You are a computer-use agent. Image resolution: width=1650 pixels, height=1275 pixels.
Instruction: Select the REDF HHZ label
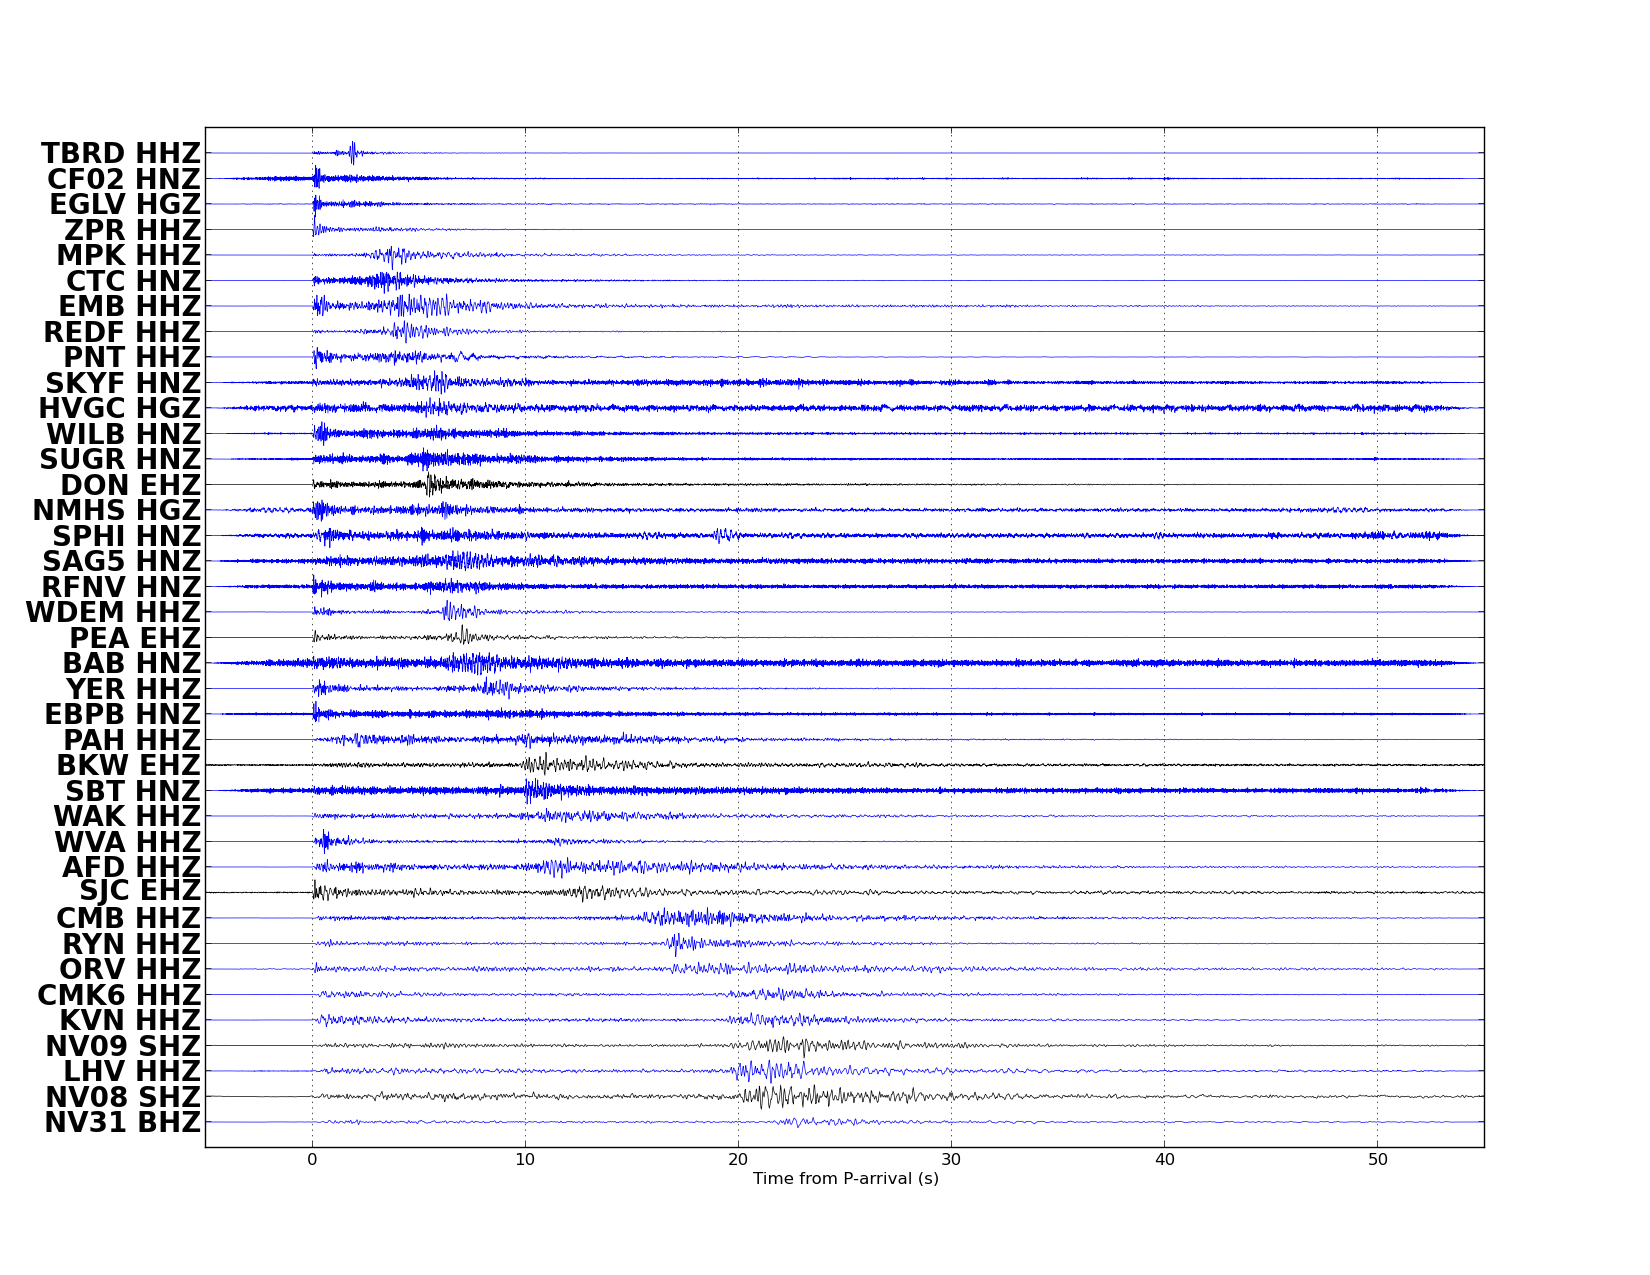point(122,333)
